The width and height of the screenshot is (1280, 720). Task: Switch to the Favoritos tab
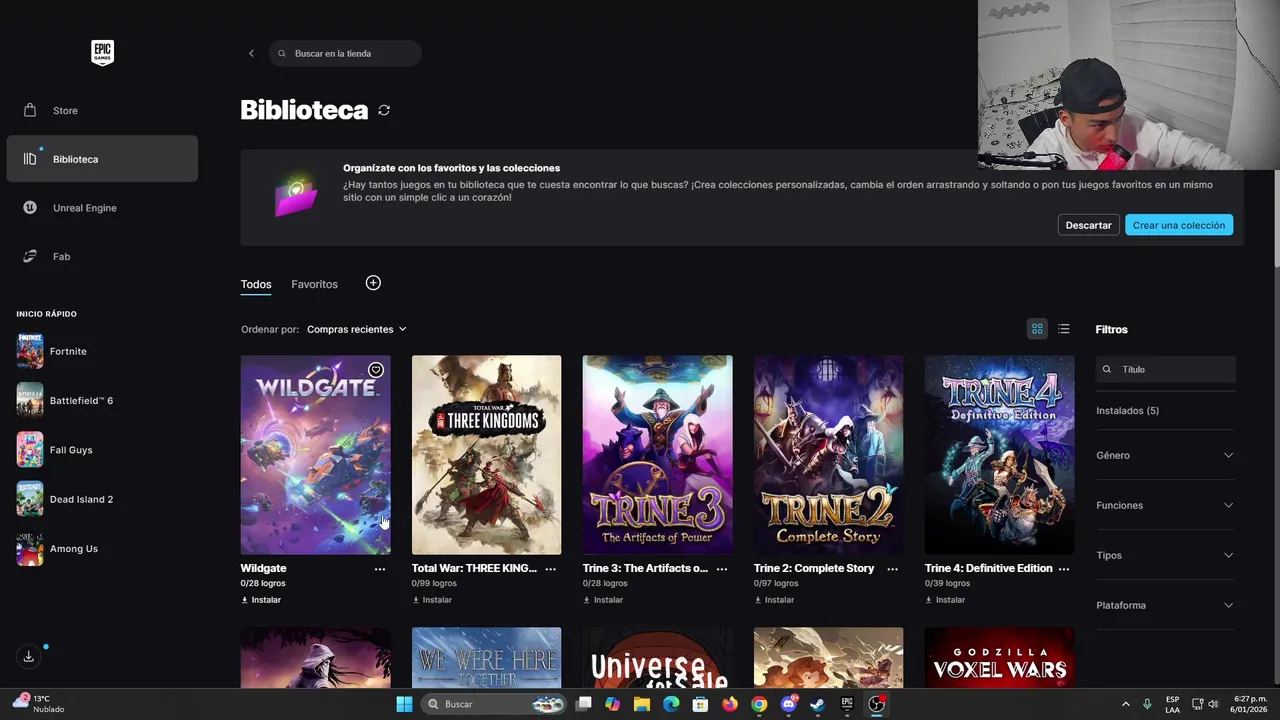click(314, 284)
